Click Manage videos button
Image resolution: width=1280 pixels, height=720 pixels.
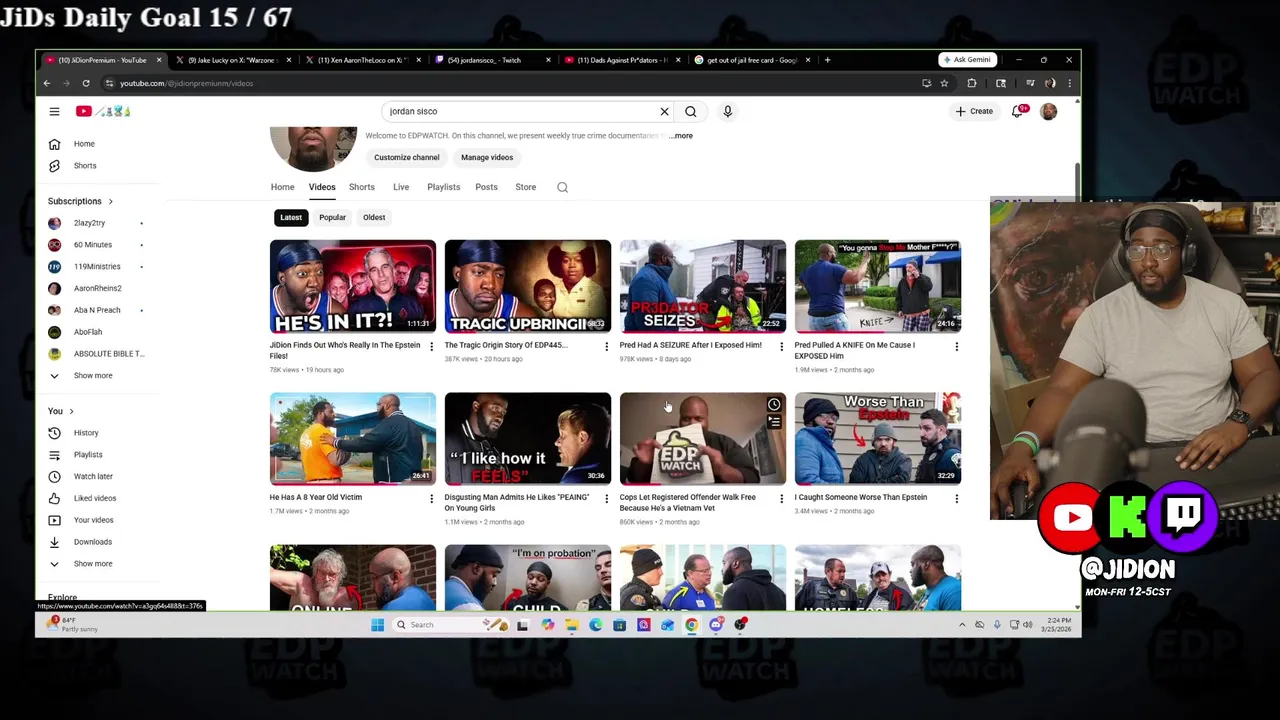pos(487,157)
